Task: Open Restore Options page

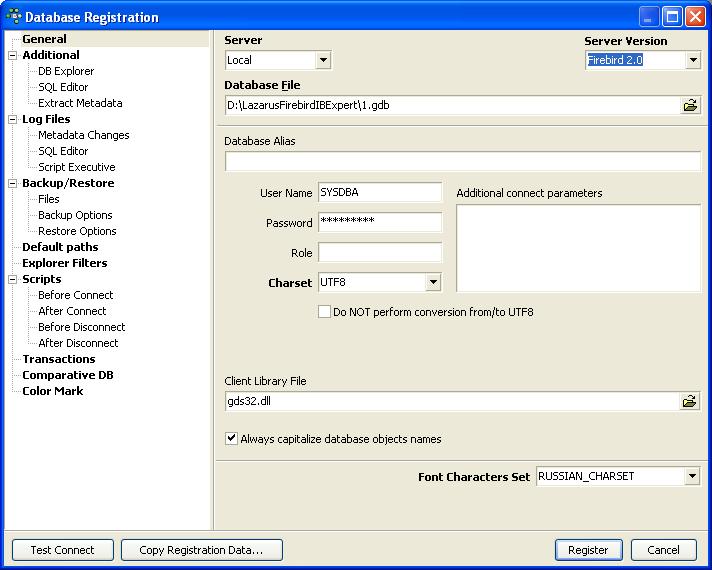Action: coord(77,231)
